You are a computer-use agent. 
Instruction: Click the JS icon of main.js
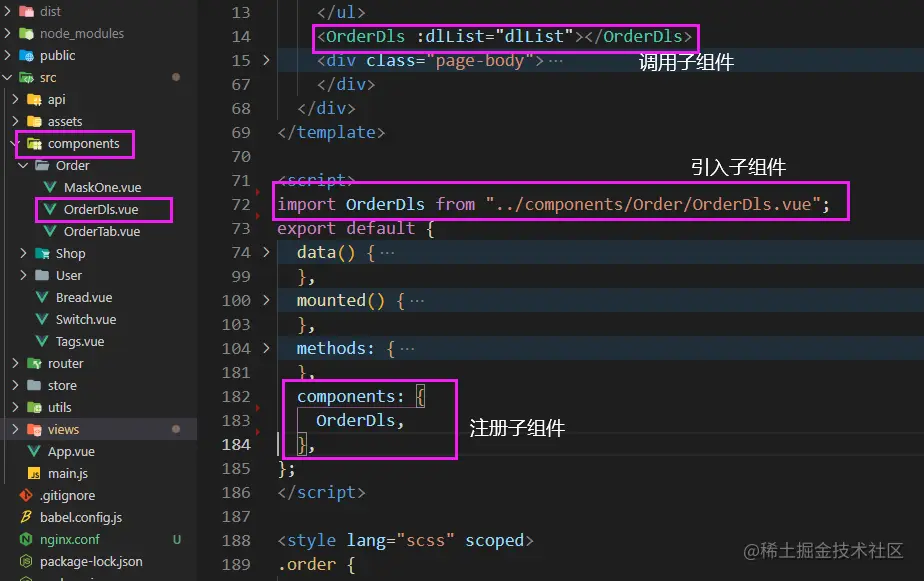pos(34,473)
